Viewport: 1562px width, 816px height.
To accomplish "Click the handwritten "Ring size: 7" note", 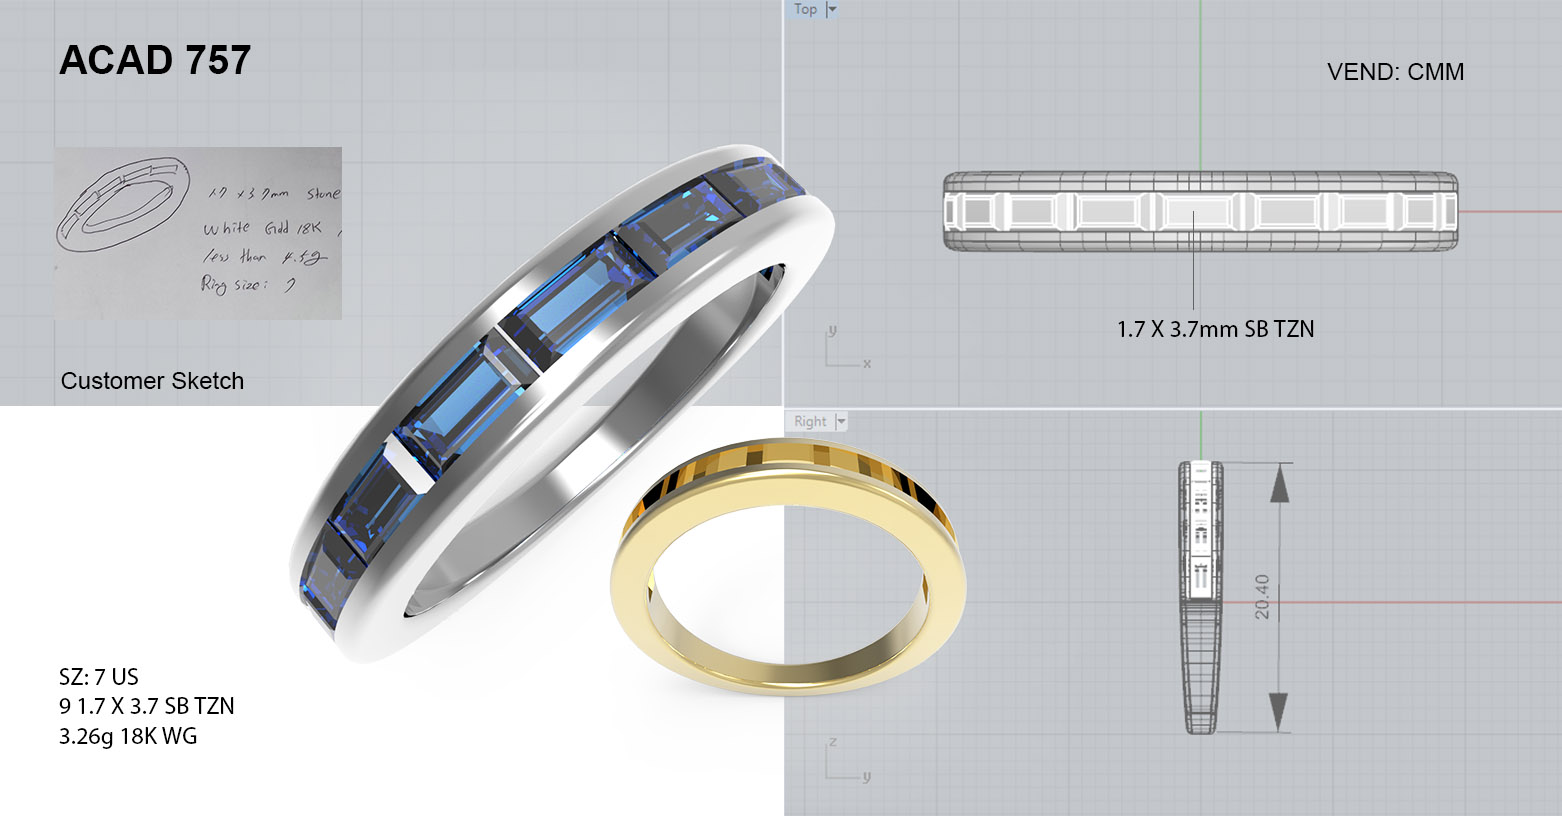I will point(248,285).
